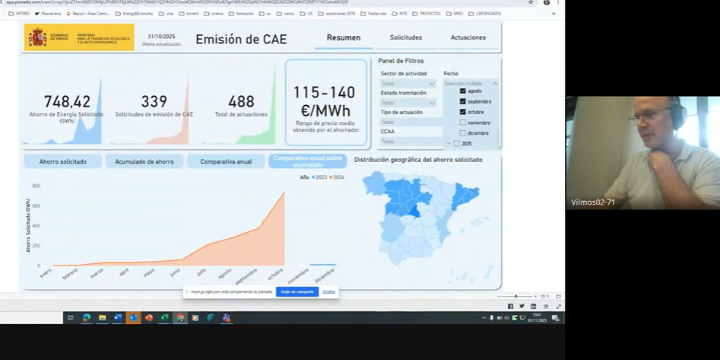Open Tipo de actuación dropdown
Image resolution: width=720 pixels, height=360 pixels.
pos(411,122)
